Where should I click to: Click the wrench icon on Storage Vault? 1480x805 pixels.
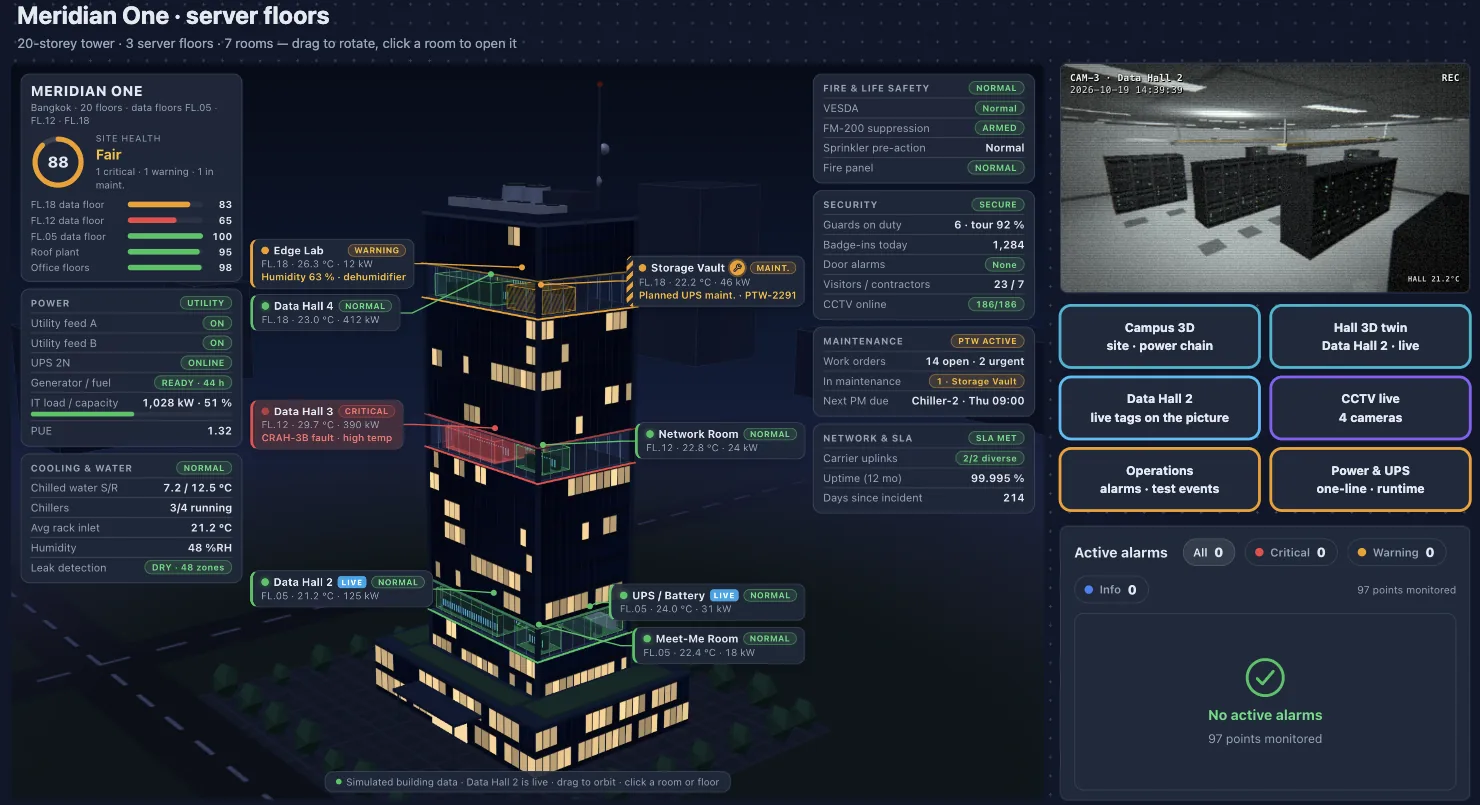pos(737,267)
